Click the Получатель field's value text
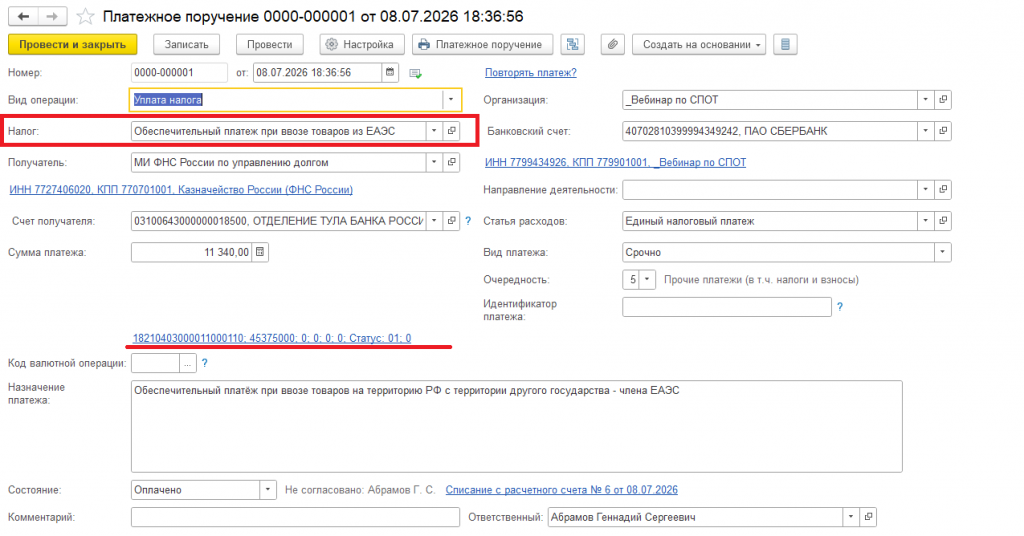Image resolution: width=1024 pixels, height=536 pixels. tap(231, 162)
